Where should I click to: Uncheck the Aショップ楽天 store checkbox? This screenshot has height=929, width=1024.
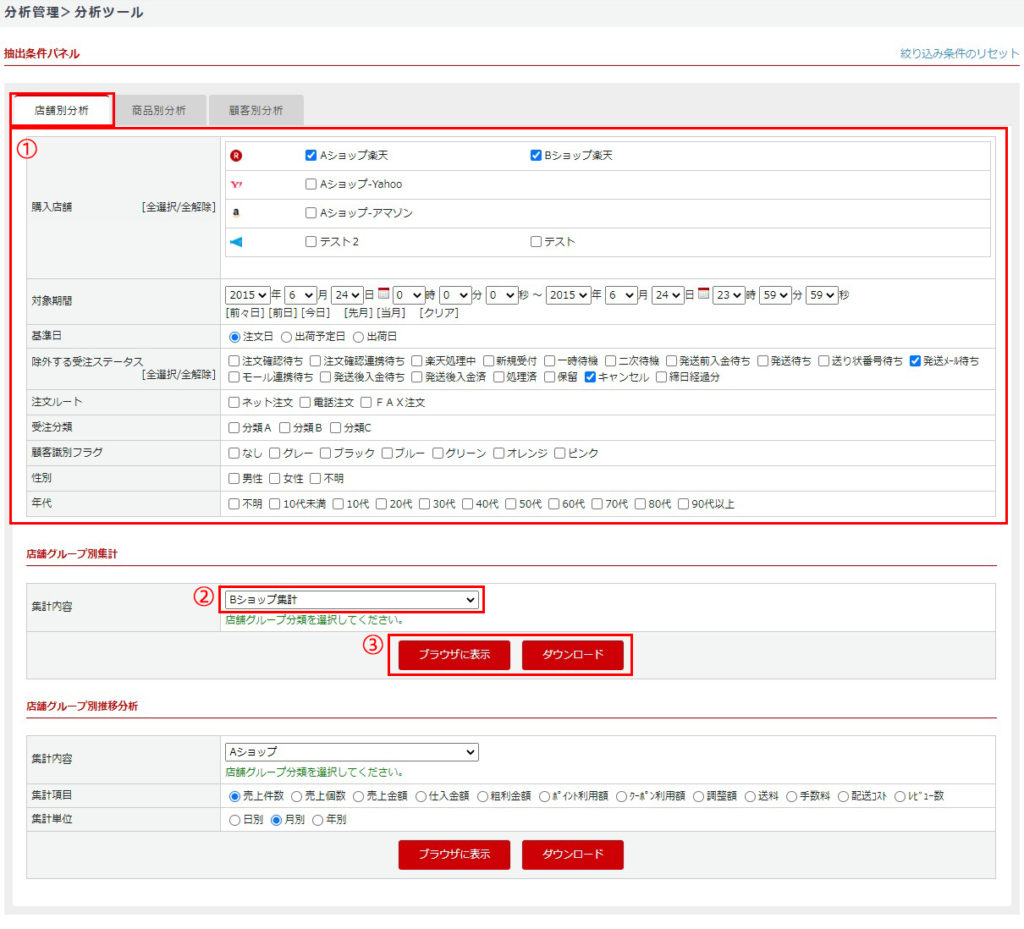pos(311,156)
